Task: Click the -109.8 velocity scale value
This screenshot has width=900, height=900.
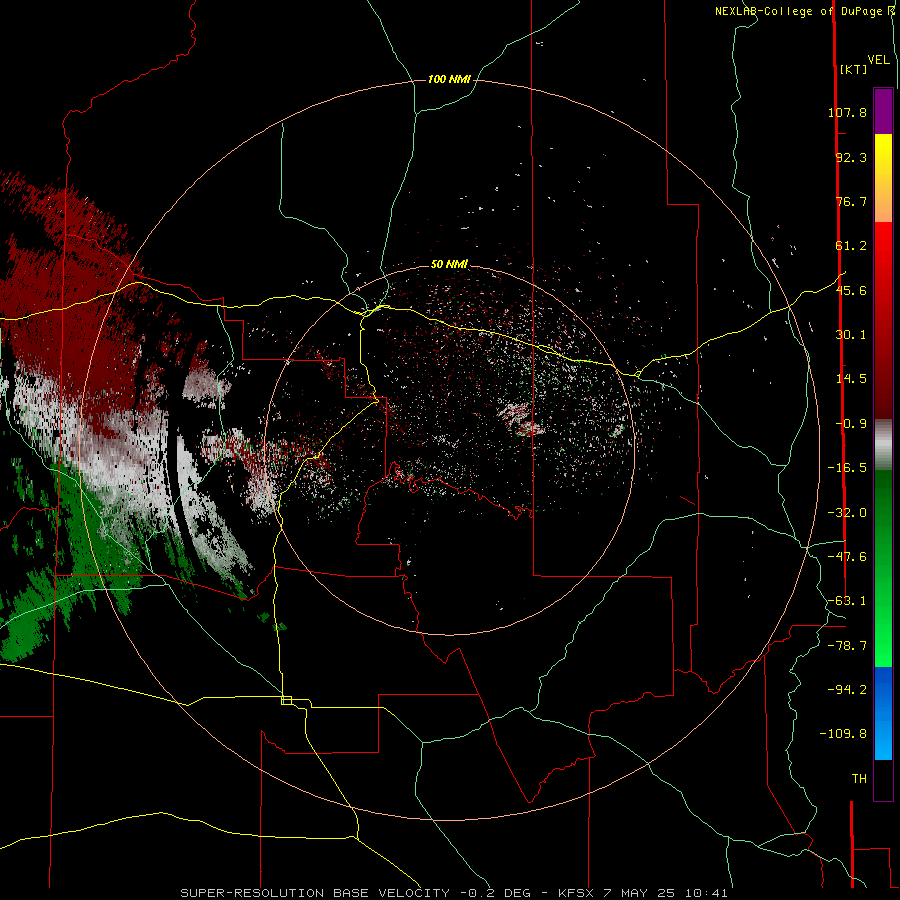Action: [x=843, y=734]
